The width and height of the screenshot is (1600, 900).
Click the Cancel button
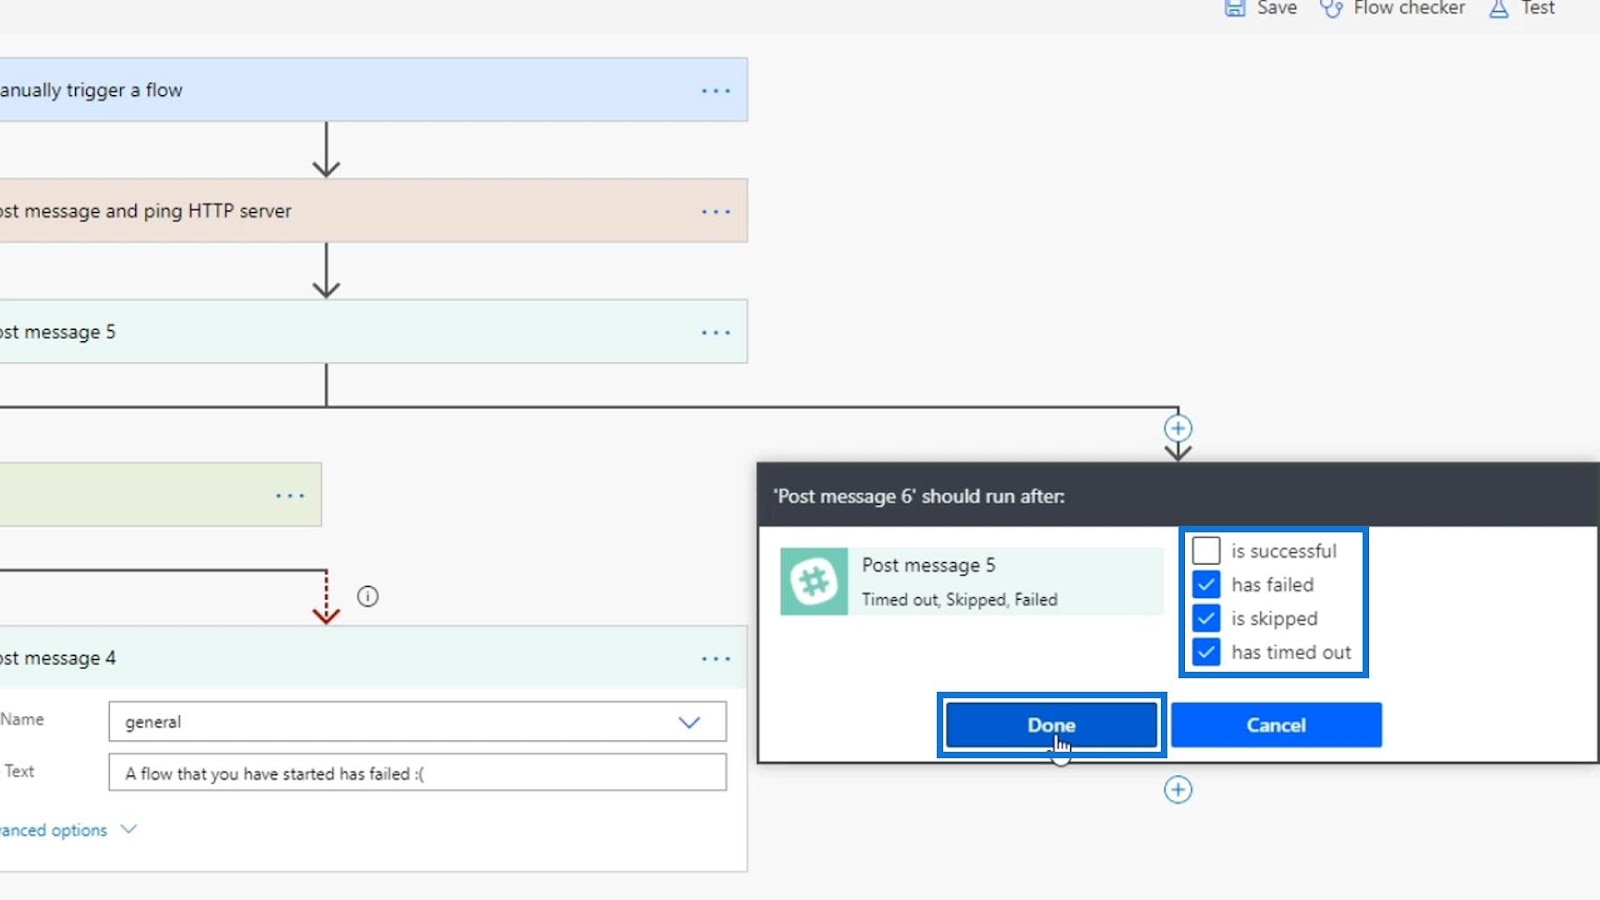[1276, 725]
